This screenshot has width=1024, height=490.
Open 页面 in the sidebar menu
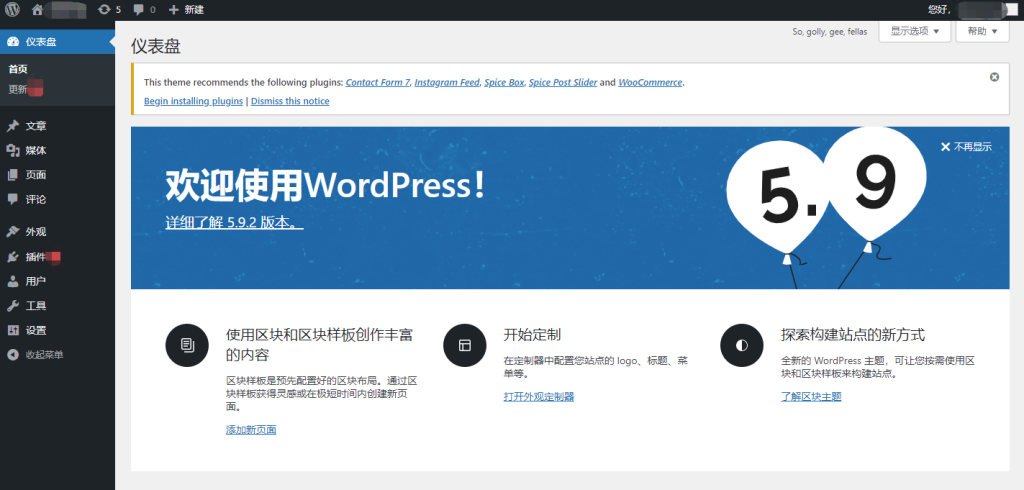pos(36,175)
